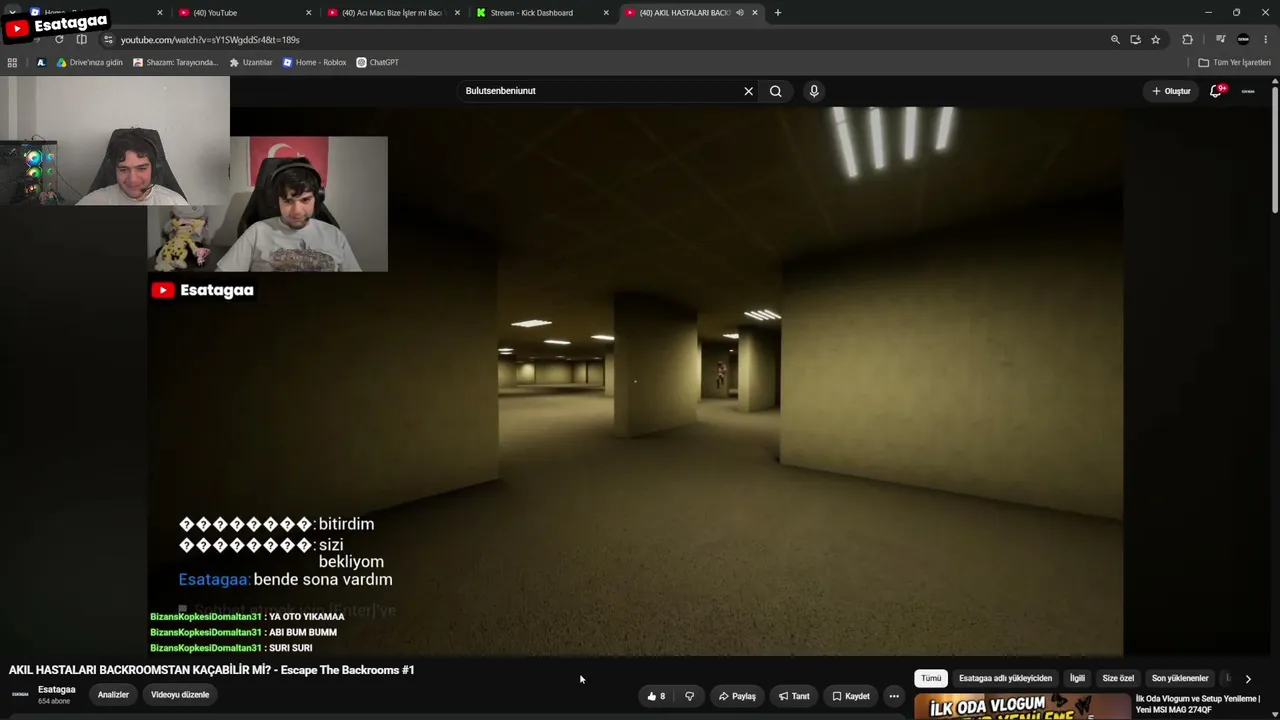The height and width of the screenshot is (720, 1280).
Task: Start voice search with the microphone
Action: (814, 91)
